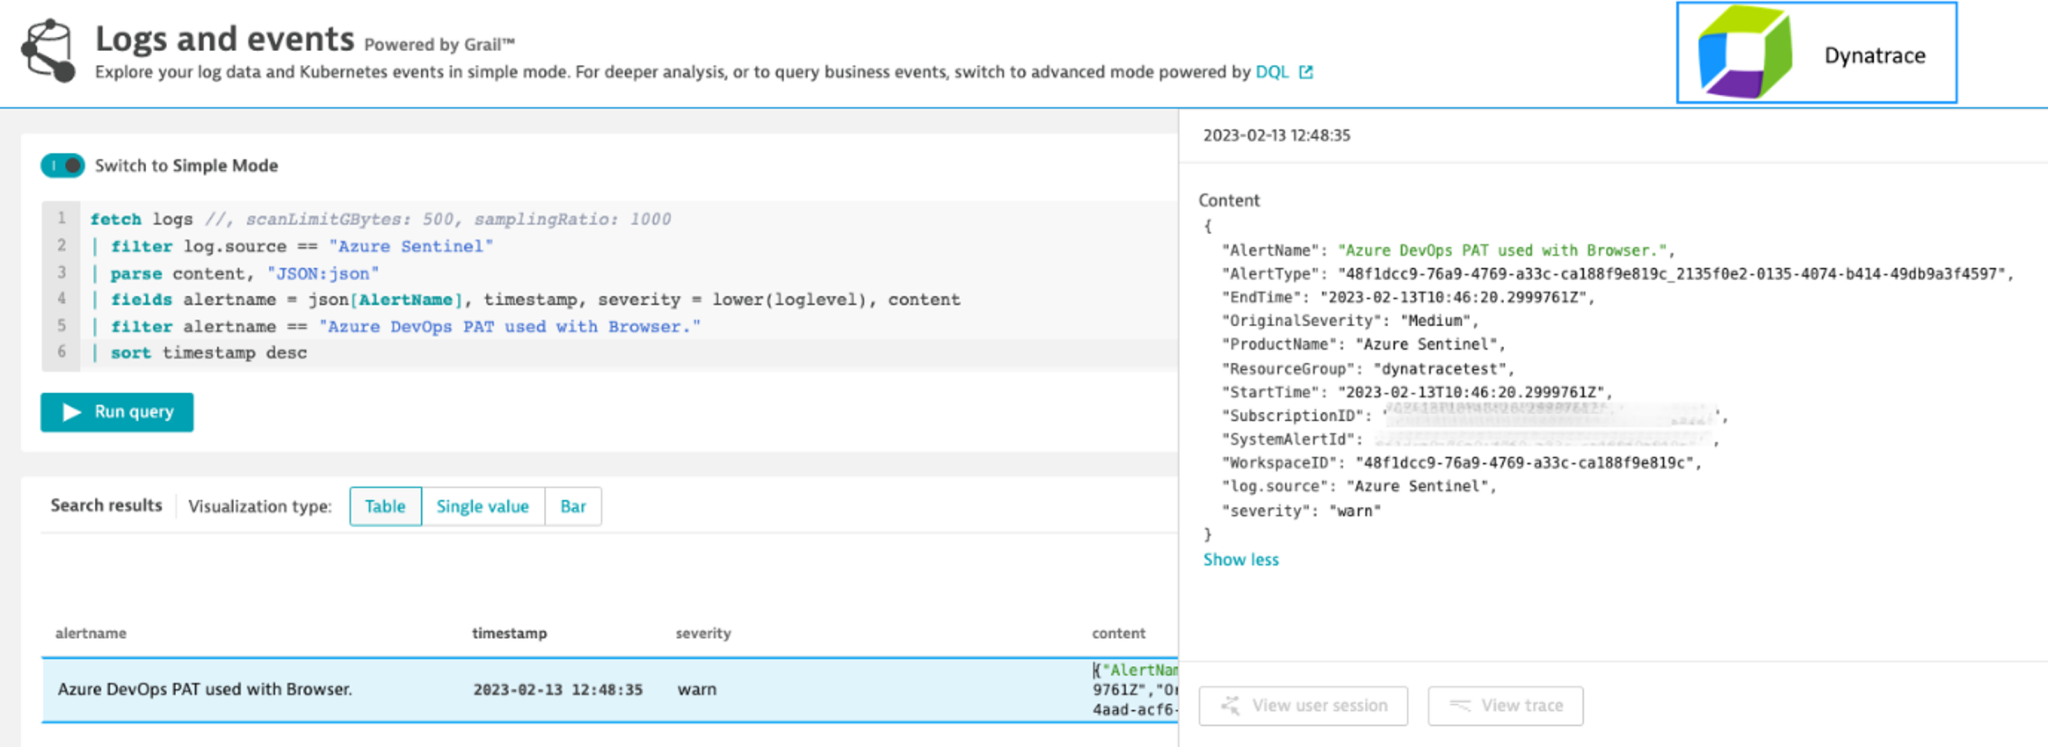Screen dimensions: 2048x747
Task: Sort by the timestamp column header
Action: click(509, 633)
